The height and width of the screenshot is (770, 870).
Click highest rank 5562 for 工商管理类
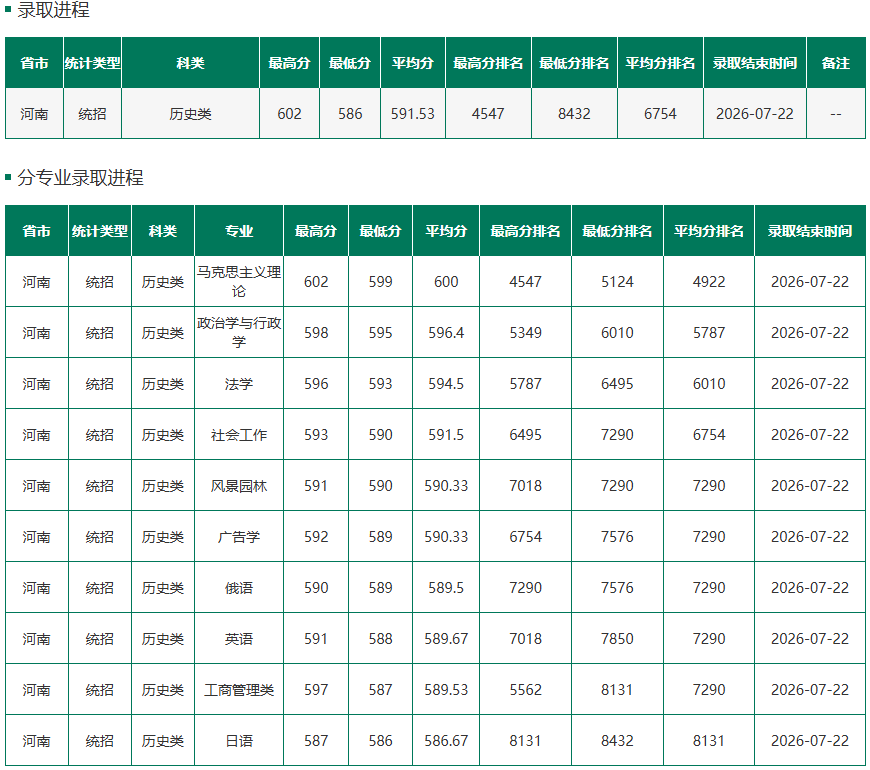point(525,690)
